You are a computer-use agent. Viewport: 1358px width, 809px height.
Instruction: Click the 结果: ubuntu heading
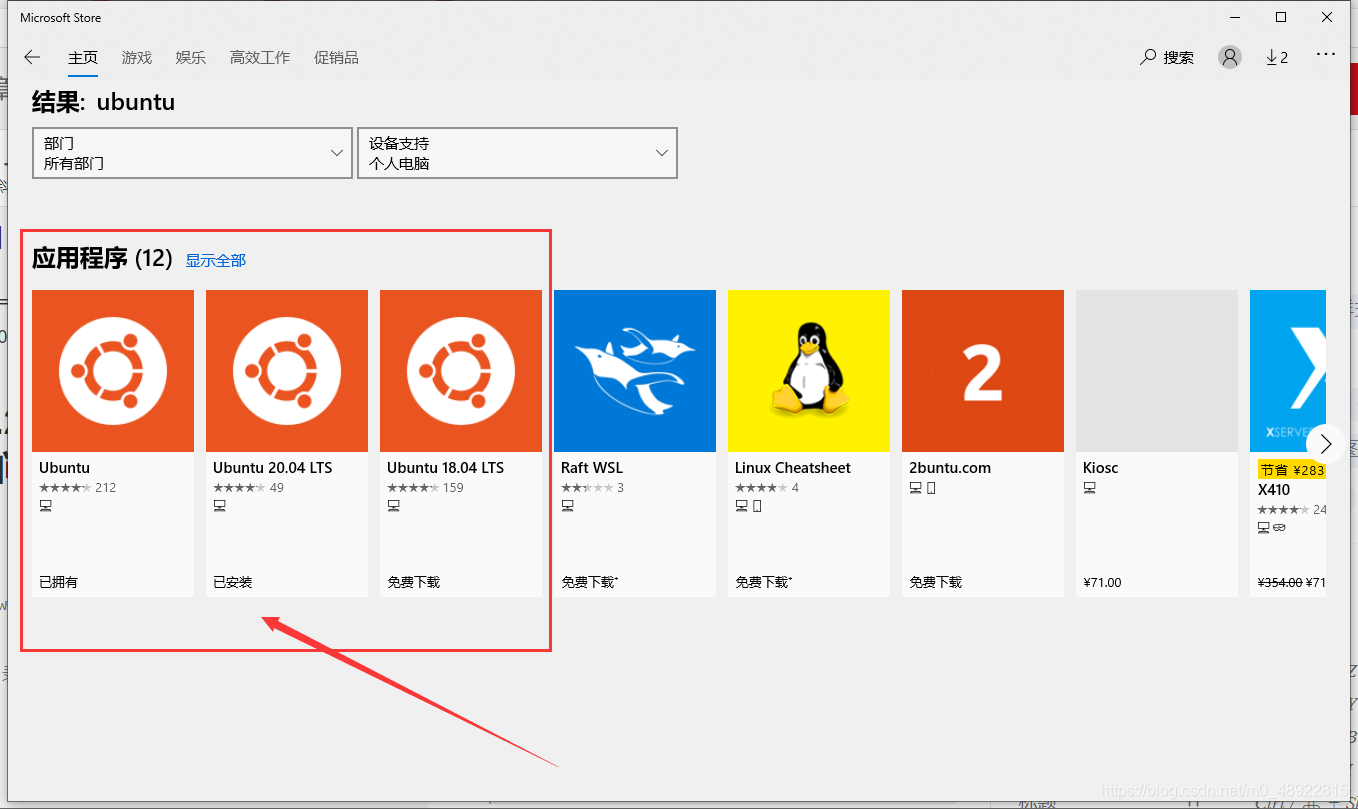point(103,102)
